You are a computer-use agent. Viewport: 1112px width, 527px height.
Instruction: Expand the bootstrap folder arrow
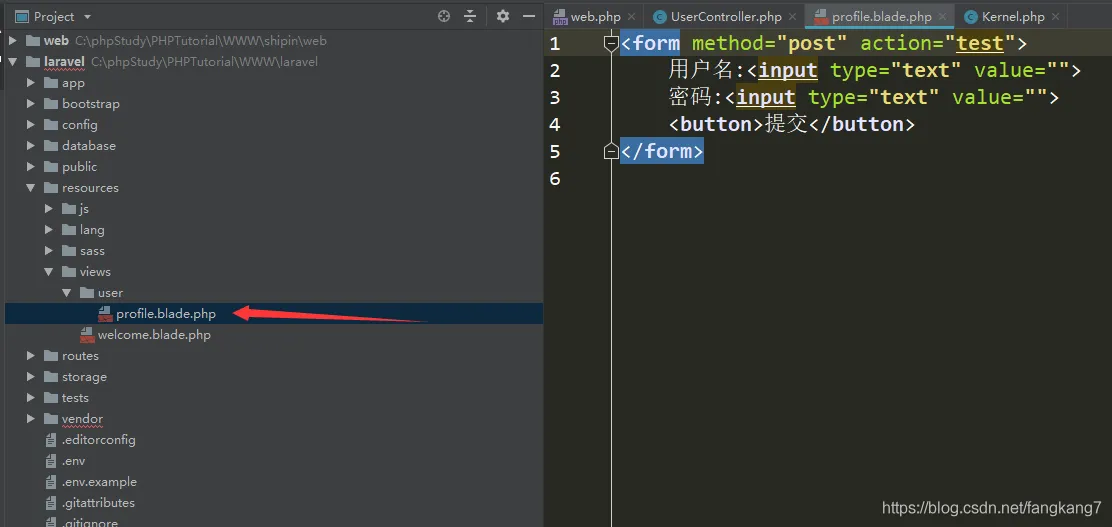30,104
